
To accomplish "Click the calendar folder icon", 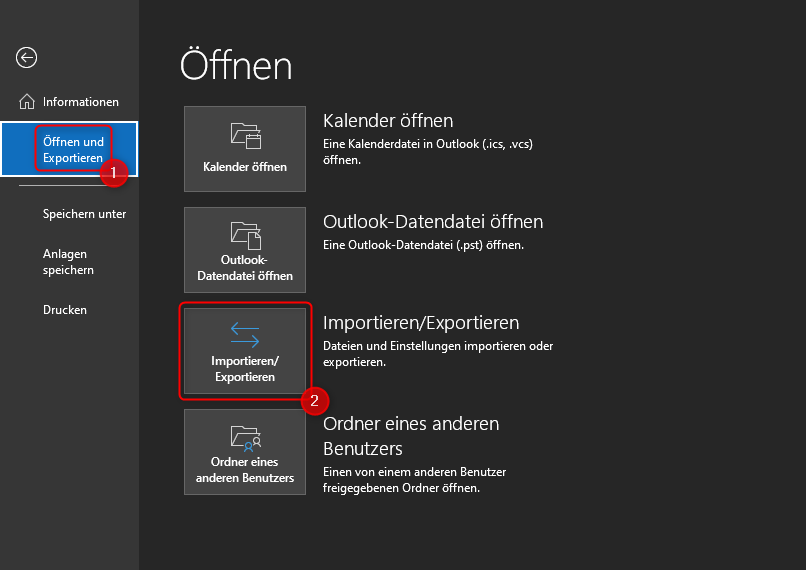I will 245,135.
